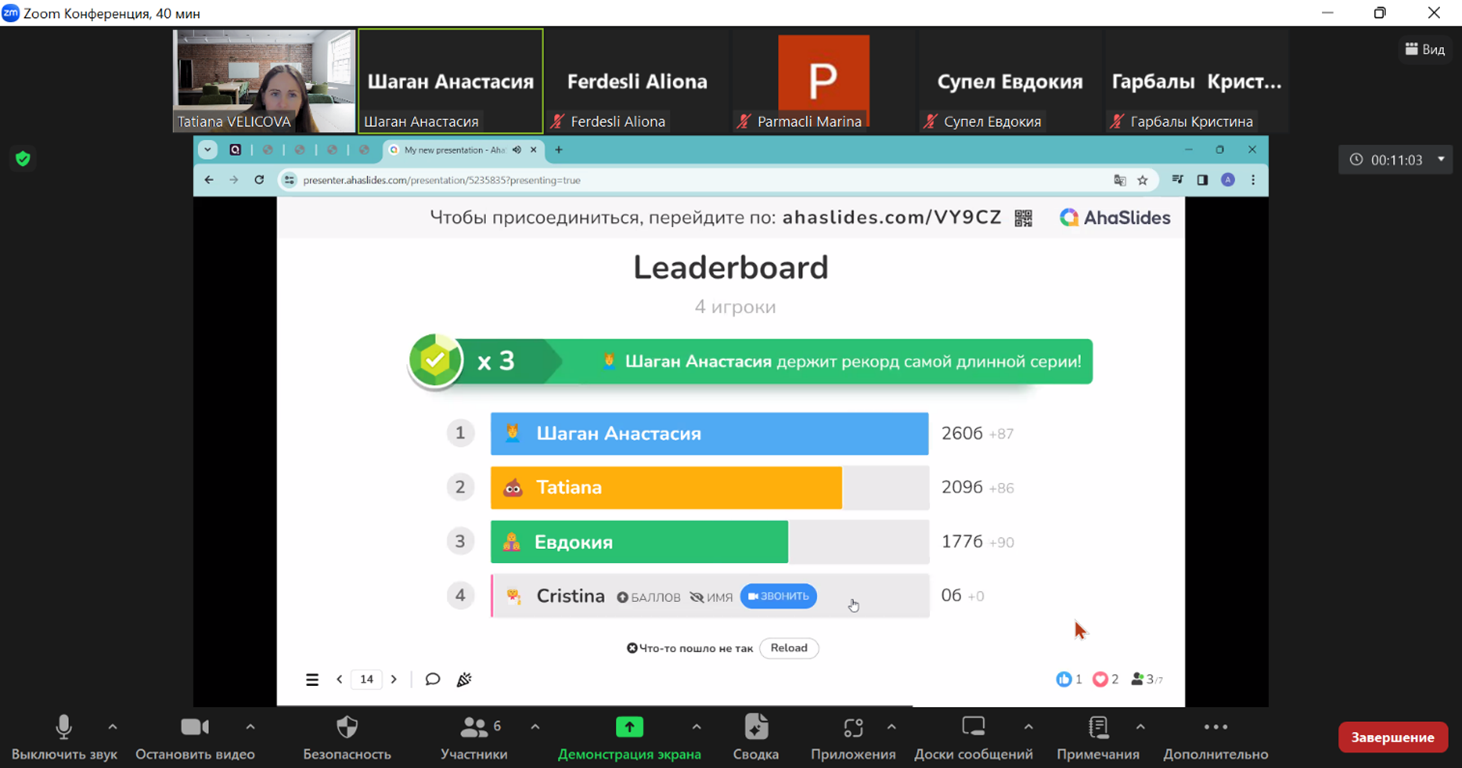Open the meeting timer dropdown arrow
This screenshot has height=768, width=1462.
[1441, 159]
